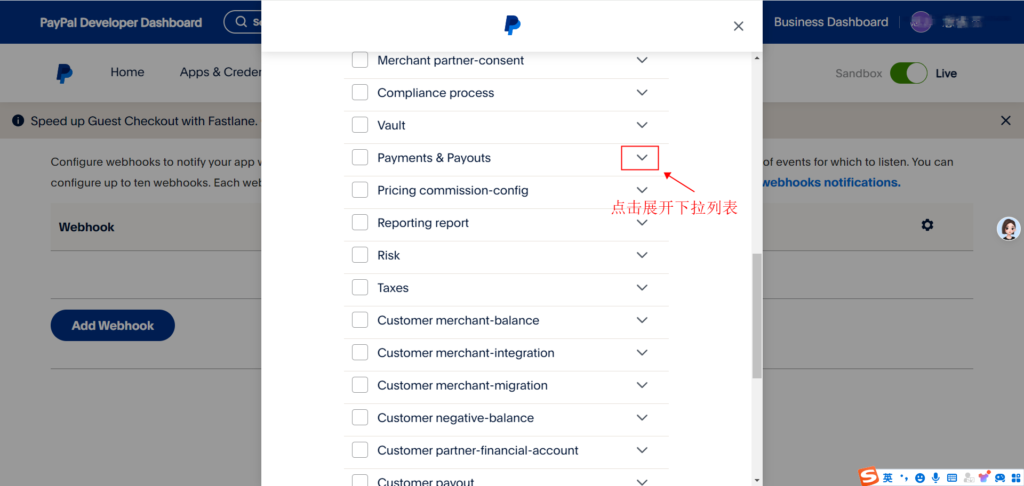Click the assistant avatar on the right edge
Screen dimensions: 1024x486
(1009, 229)
